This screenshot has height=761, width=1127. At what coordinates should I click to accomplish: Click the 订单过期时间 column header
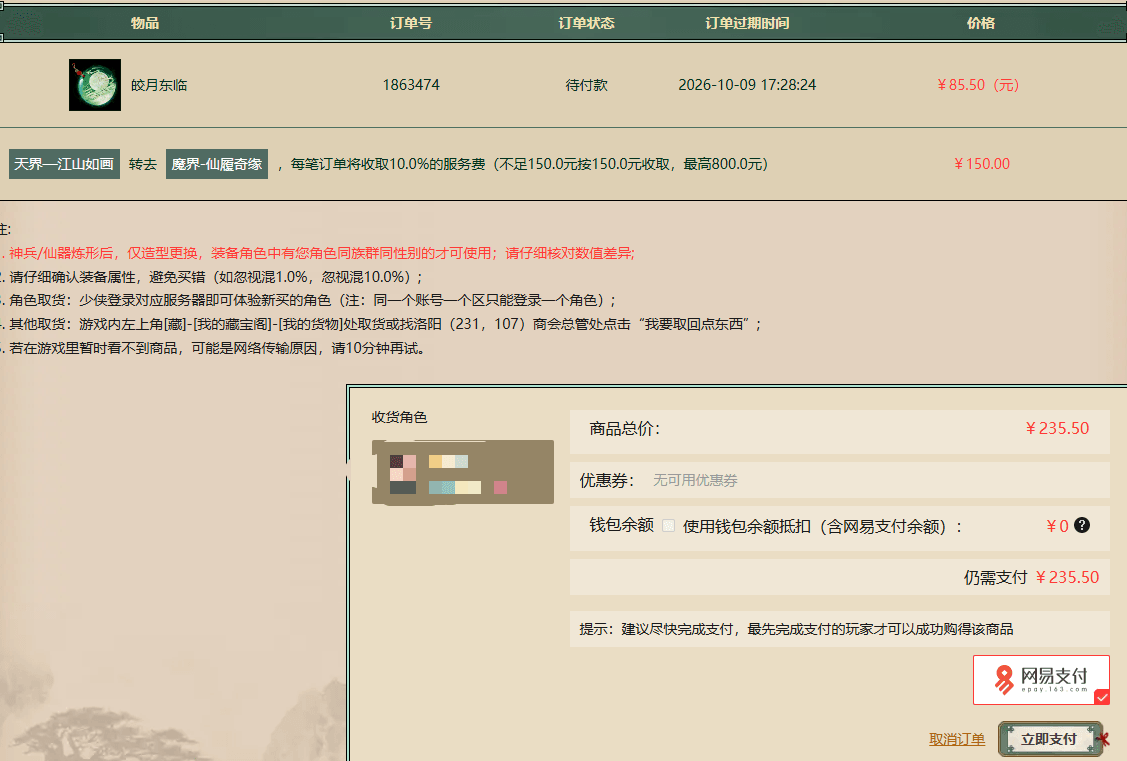pyautogui.click(x=747, y=23)
